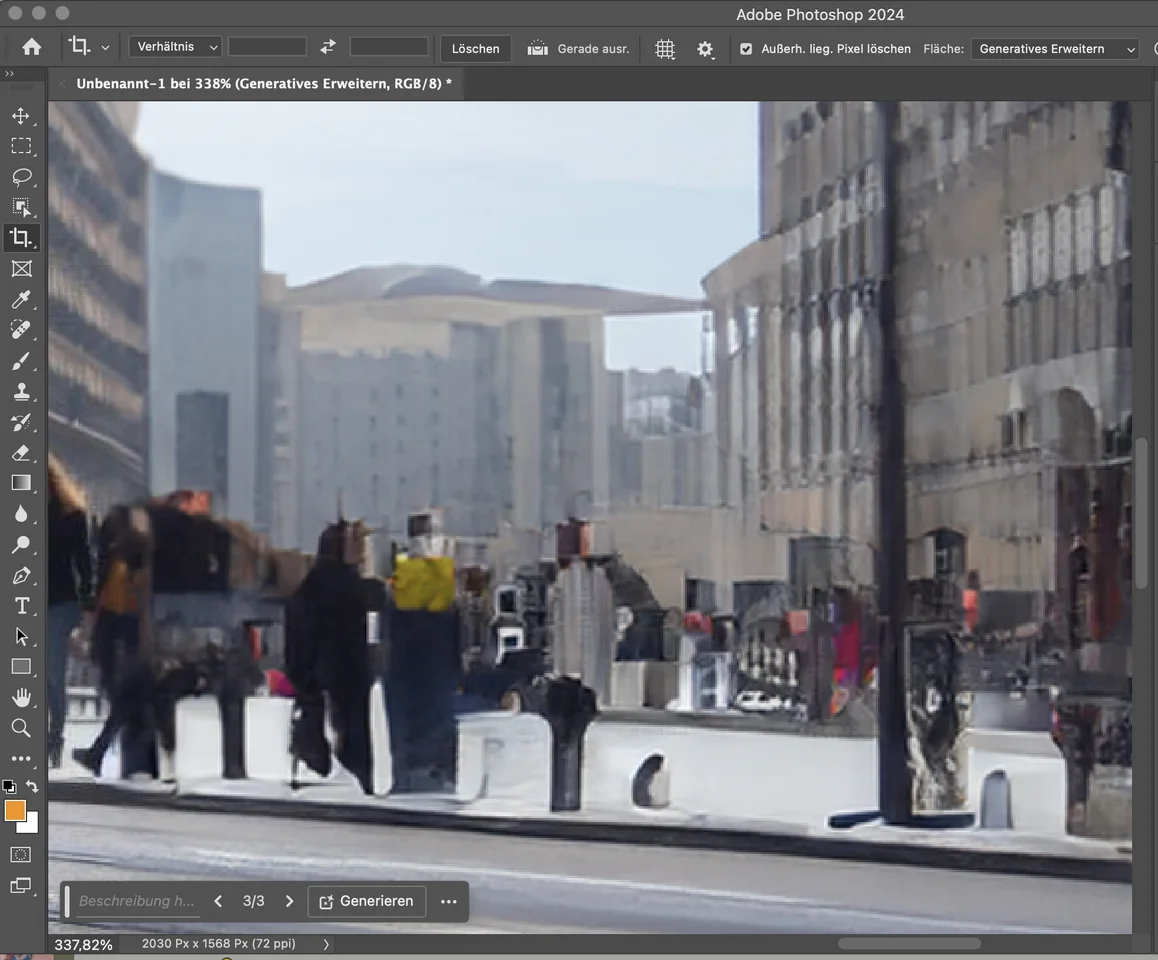Swap width and height values
This screenshot has height=960, width=1158.
coord(328,47)
